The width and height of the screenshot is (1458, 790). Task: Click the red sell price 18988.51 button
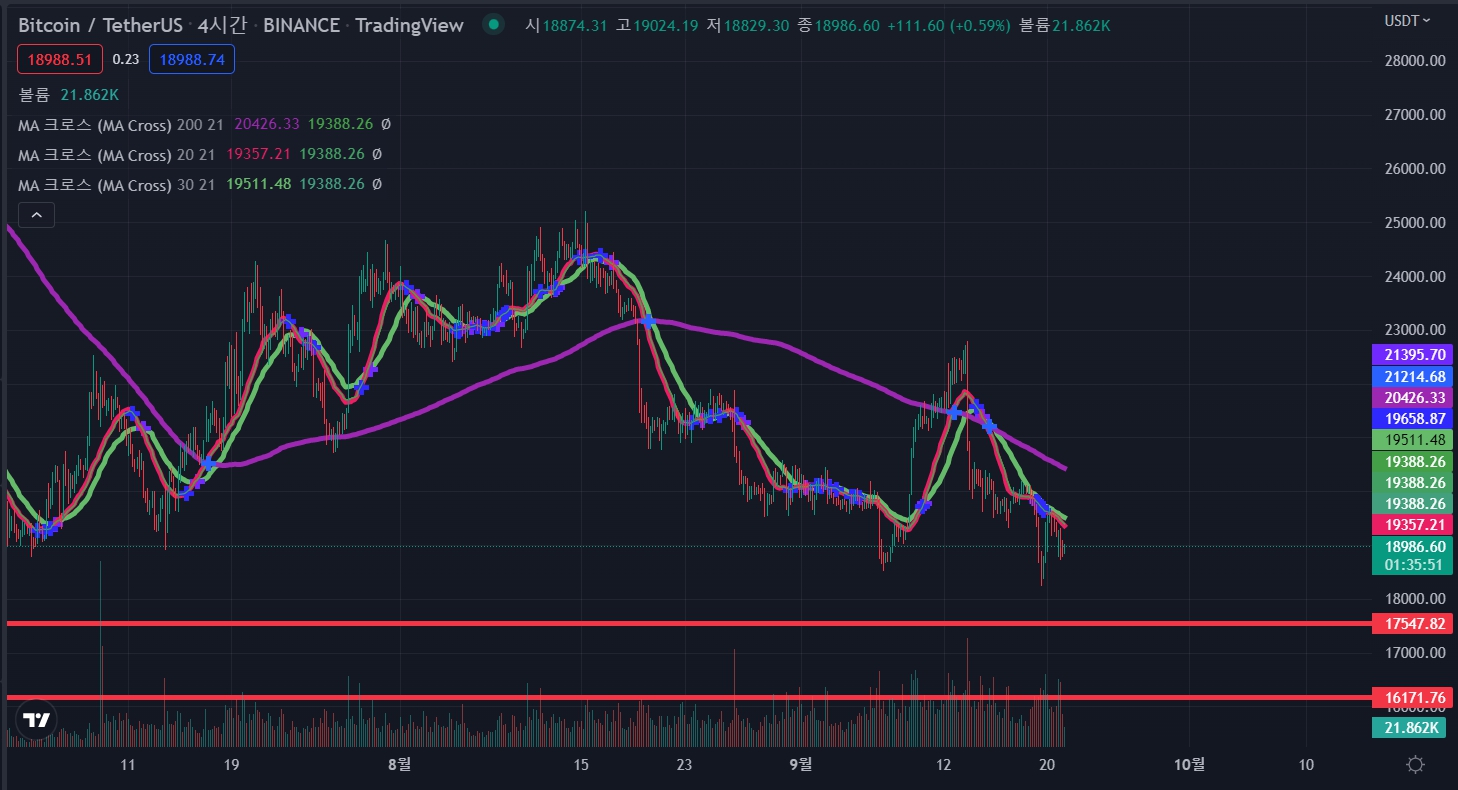[60, 60]
